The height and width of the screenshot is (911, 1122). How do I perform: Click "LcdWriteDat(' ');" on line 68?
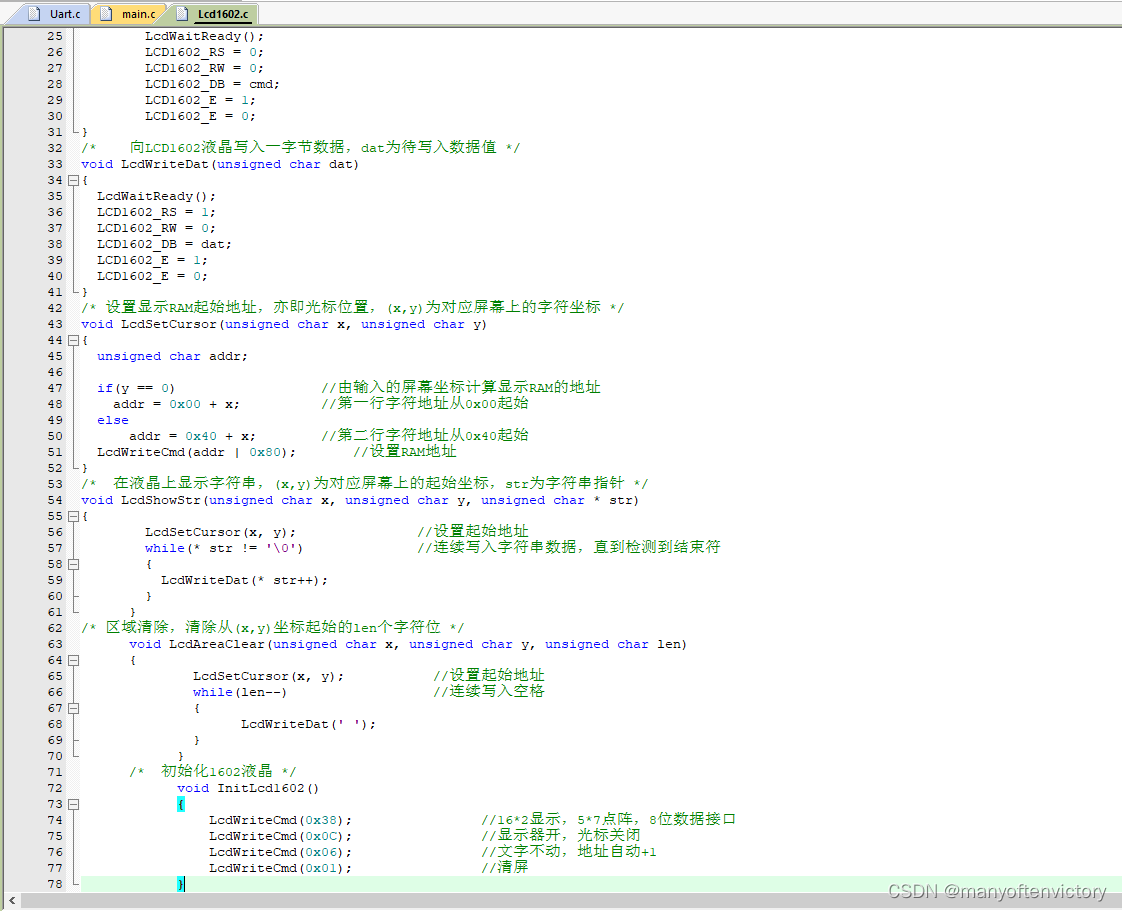(x=308, y=724)
